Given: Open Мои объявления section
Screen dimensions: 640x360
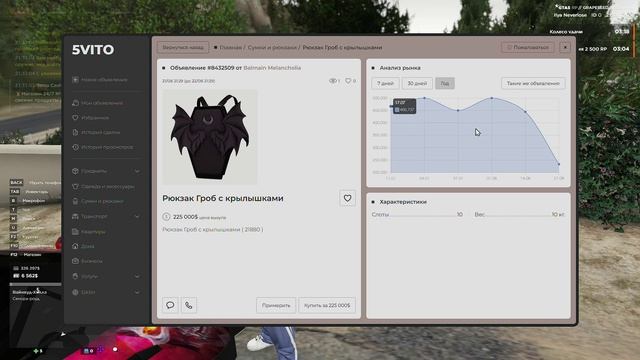Looking at the screenshot, I should coord(98,103).
